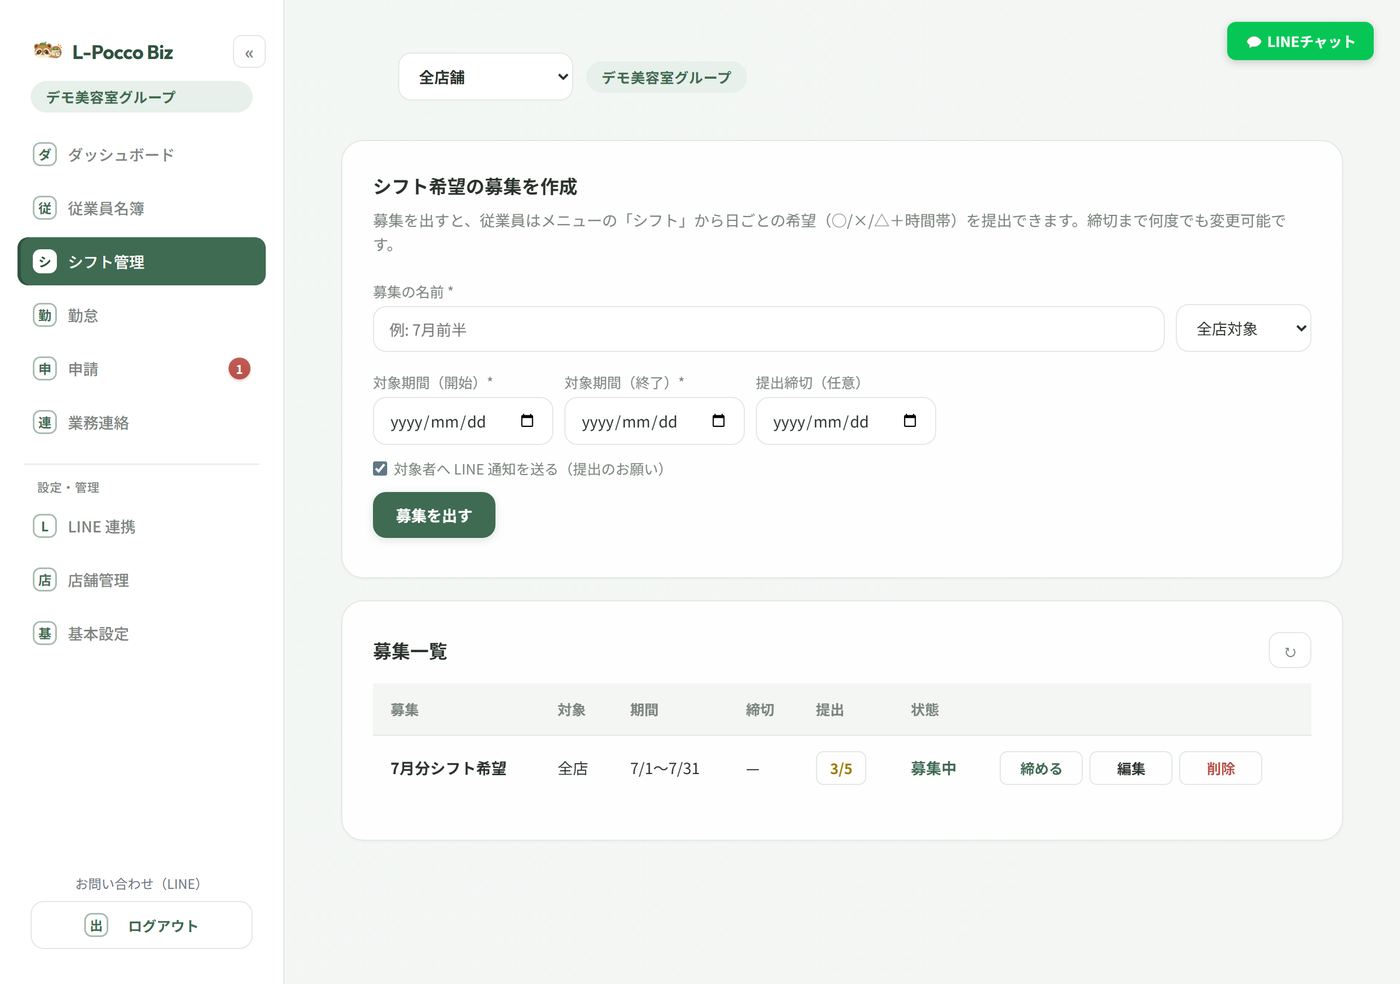Click the logout 出 icon
This screenshot has height=984, width=1400.
(x=96, y=926)
